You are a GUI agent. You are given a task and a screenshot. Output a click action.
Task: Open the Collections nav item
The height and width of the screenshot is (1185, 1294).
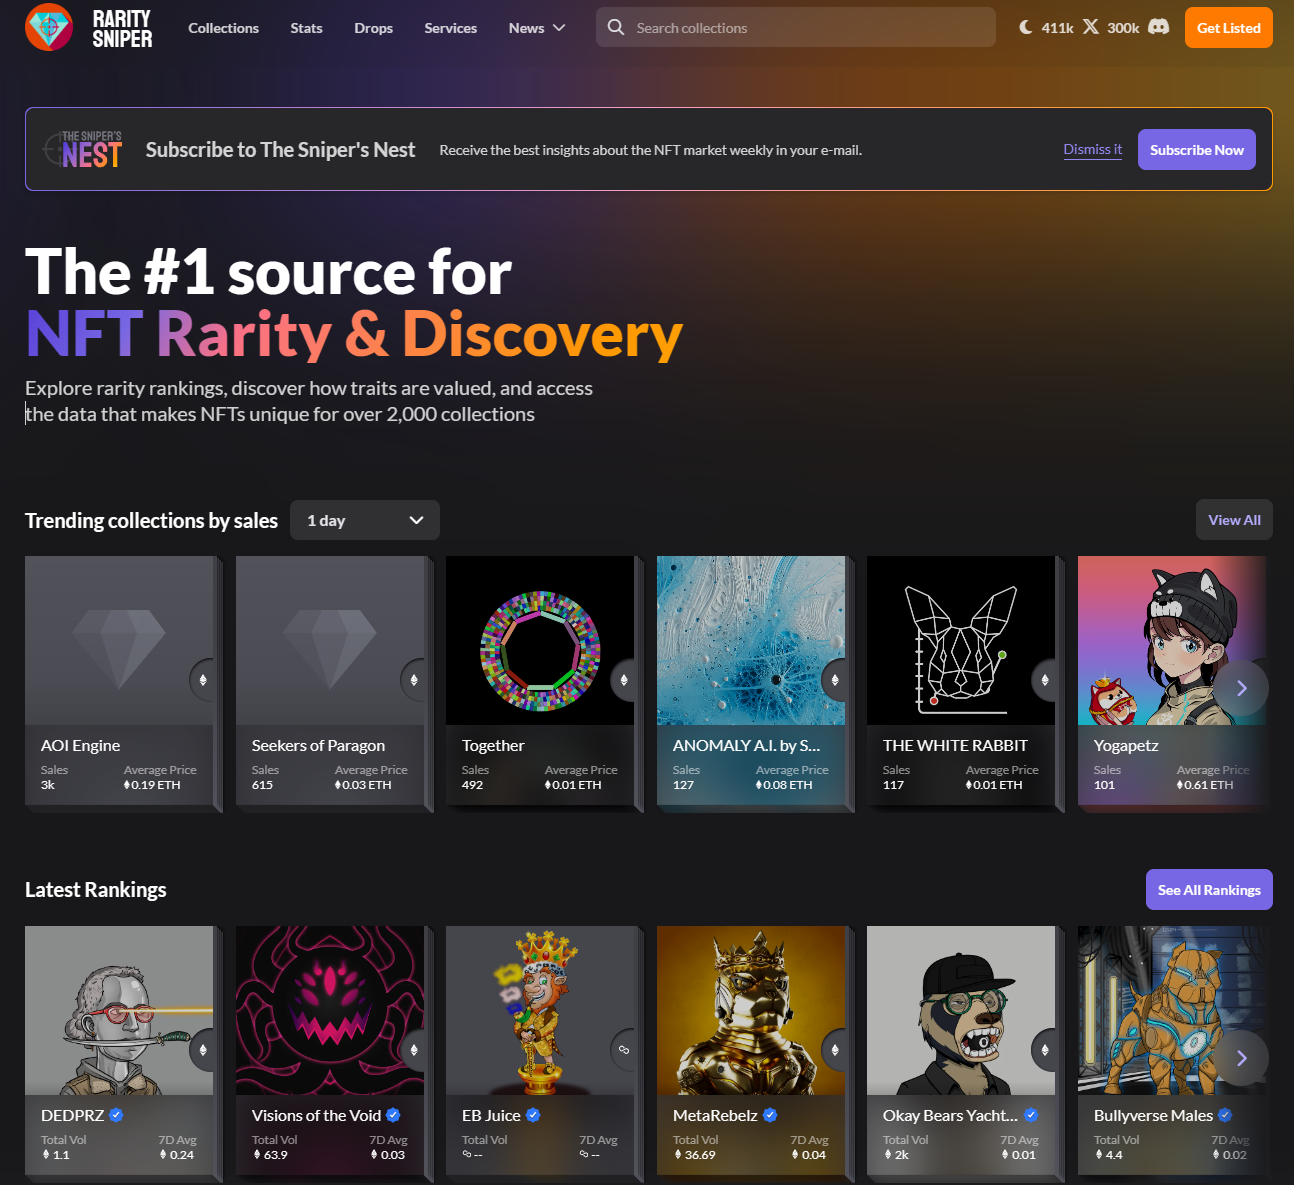click(x=223, y=28)
